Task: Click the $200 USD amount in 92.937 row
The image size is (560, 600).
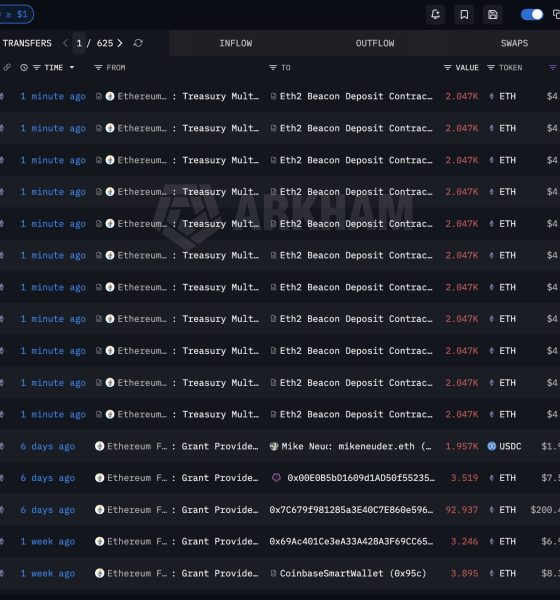Action: click(545, 510)
